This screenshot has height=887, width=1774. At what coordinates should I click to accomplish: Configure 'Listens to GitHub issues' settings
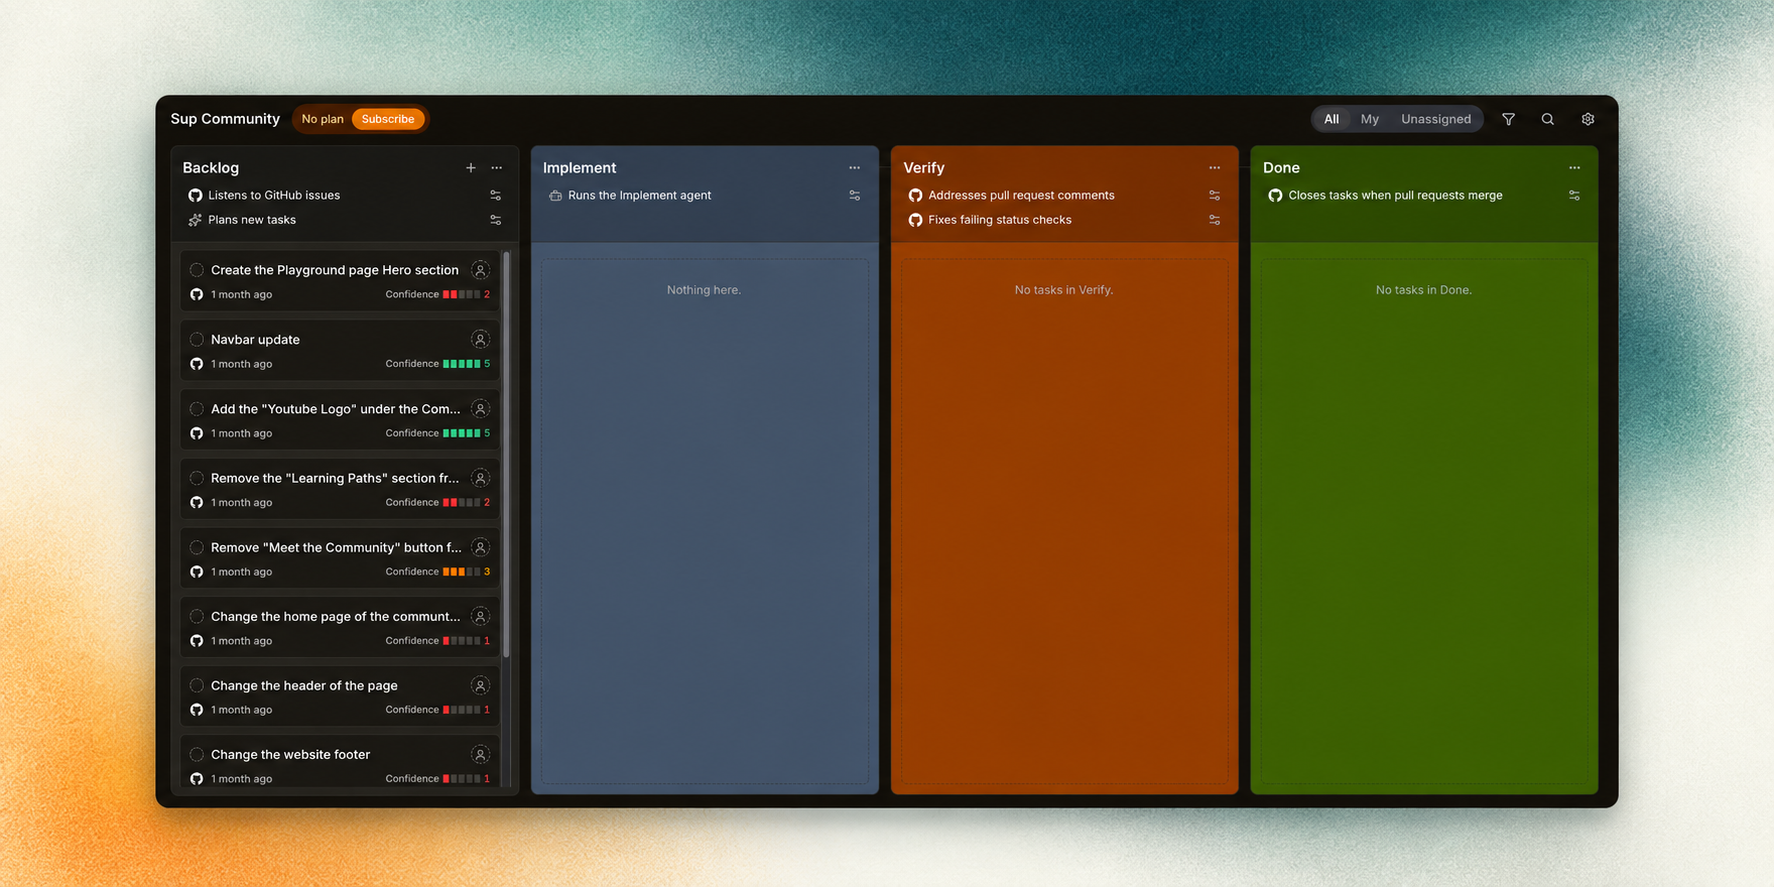pyautogui.click(x=495, y=196)
